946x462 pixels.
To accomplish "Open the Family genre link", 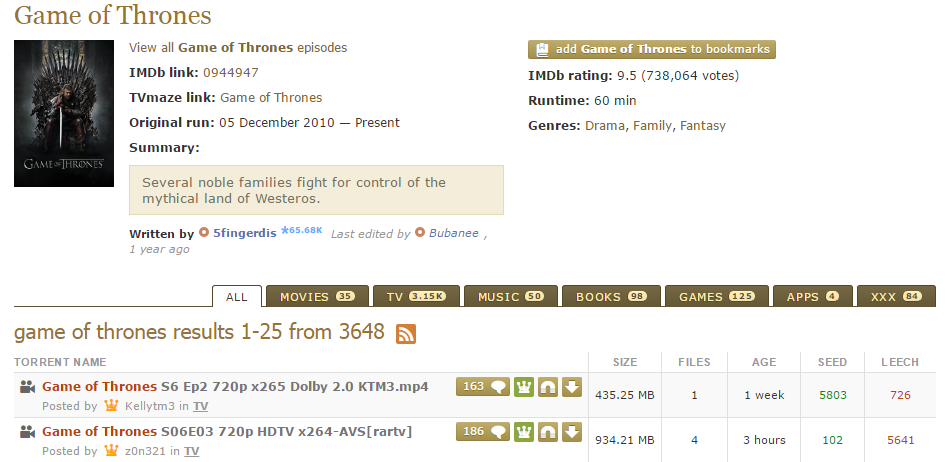I will tap(652, 126).
